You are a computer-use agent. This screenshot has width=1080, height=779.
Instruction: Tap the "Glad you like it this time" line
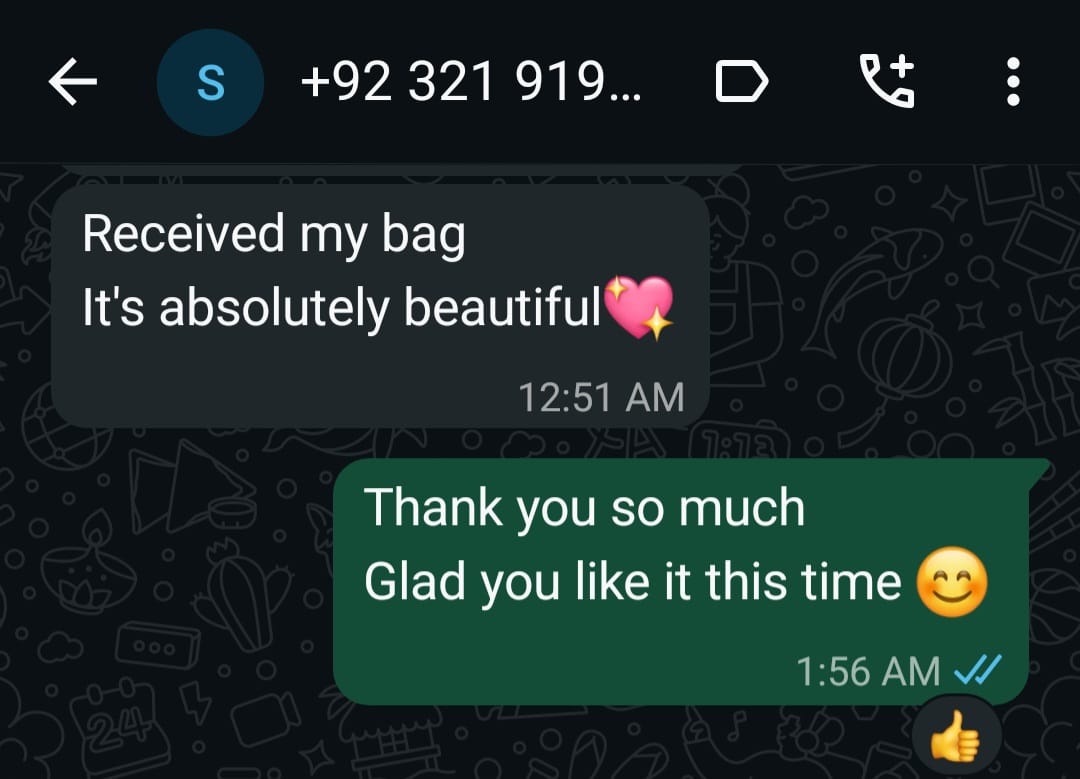pos(632,582)
